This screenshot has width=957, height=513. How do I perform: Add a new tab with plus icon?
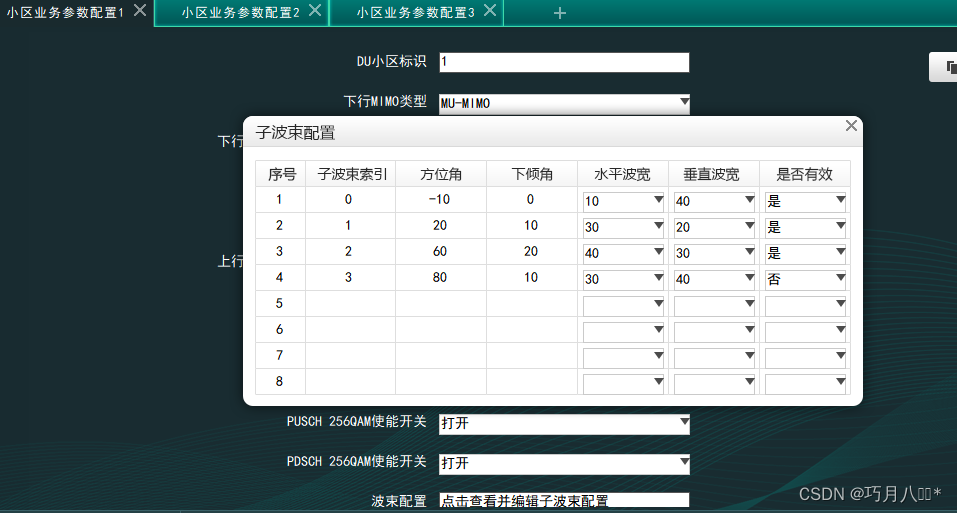pyautogui.click(x=560, y=13)
